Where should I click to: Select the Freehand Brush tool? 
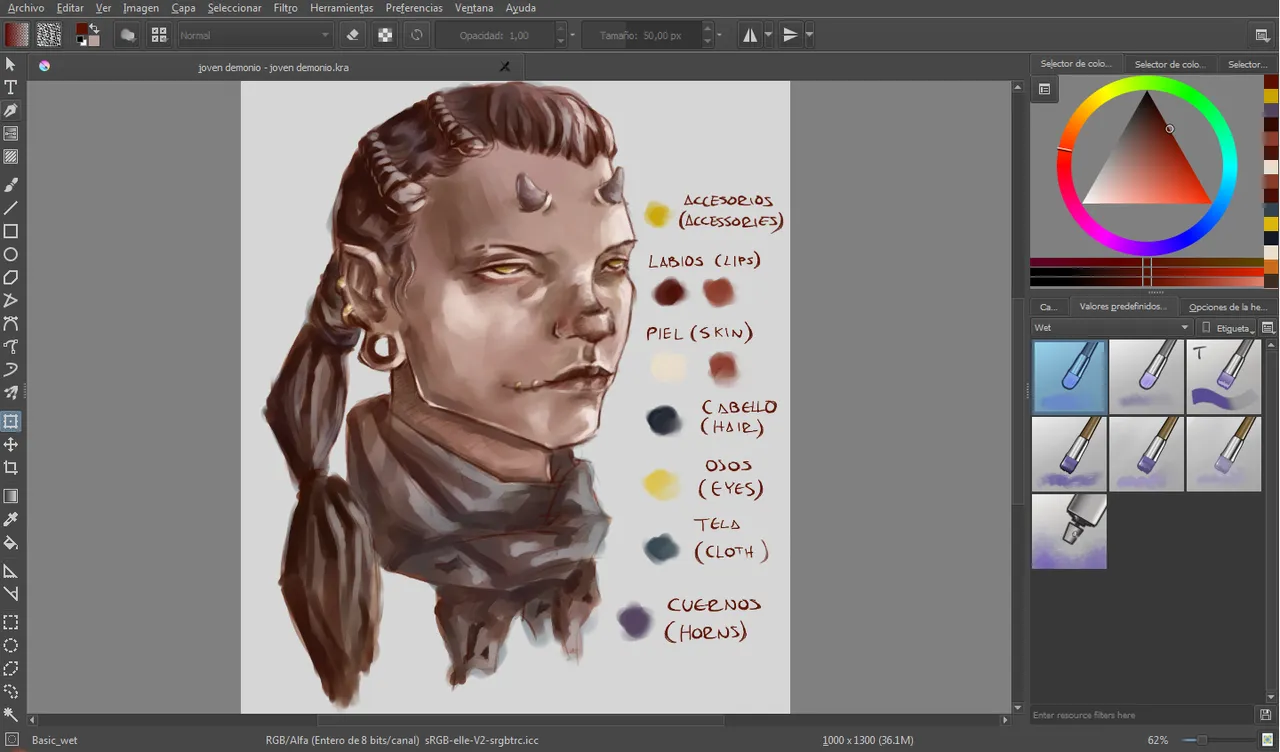coord(11,185)
